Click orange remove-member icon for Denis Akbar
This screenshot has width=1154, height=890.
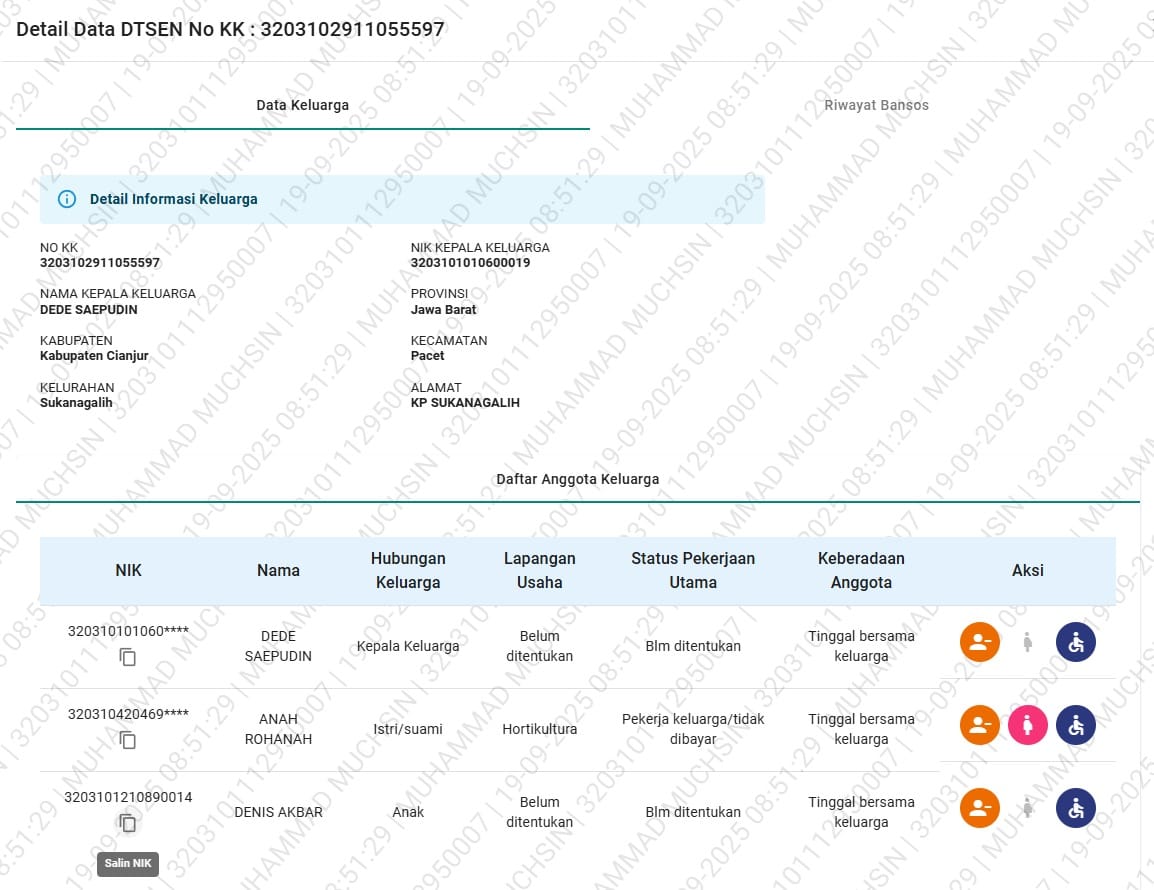click(x=980, y=808)
